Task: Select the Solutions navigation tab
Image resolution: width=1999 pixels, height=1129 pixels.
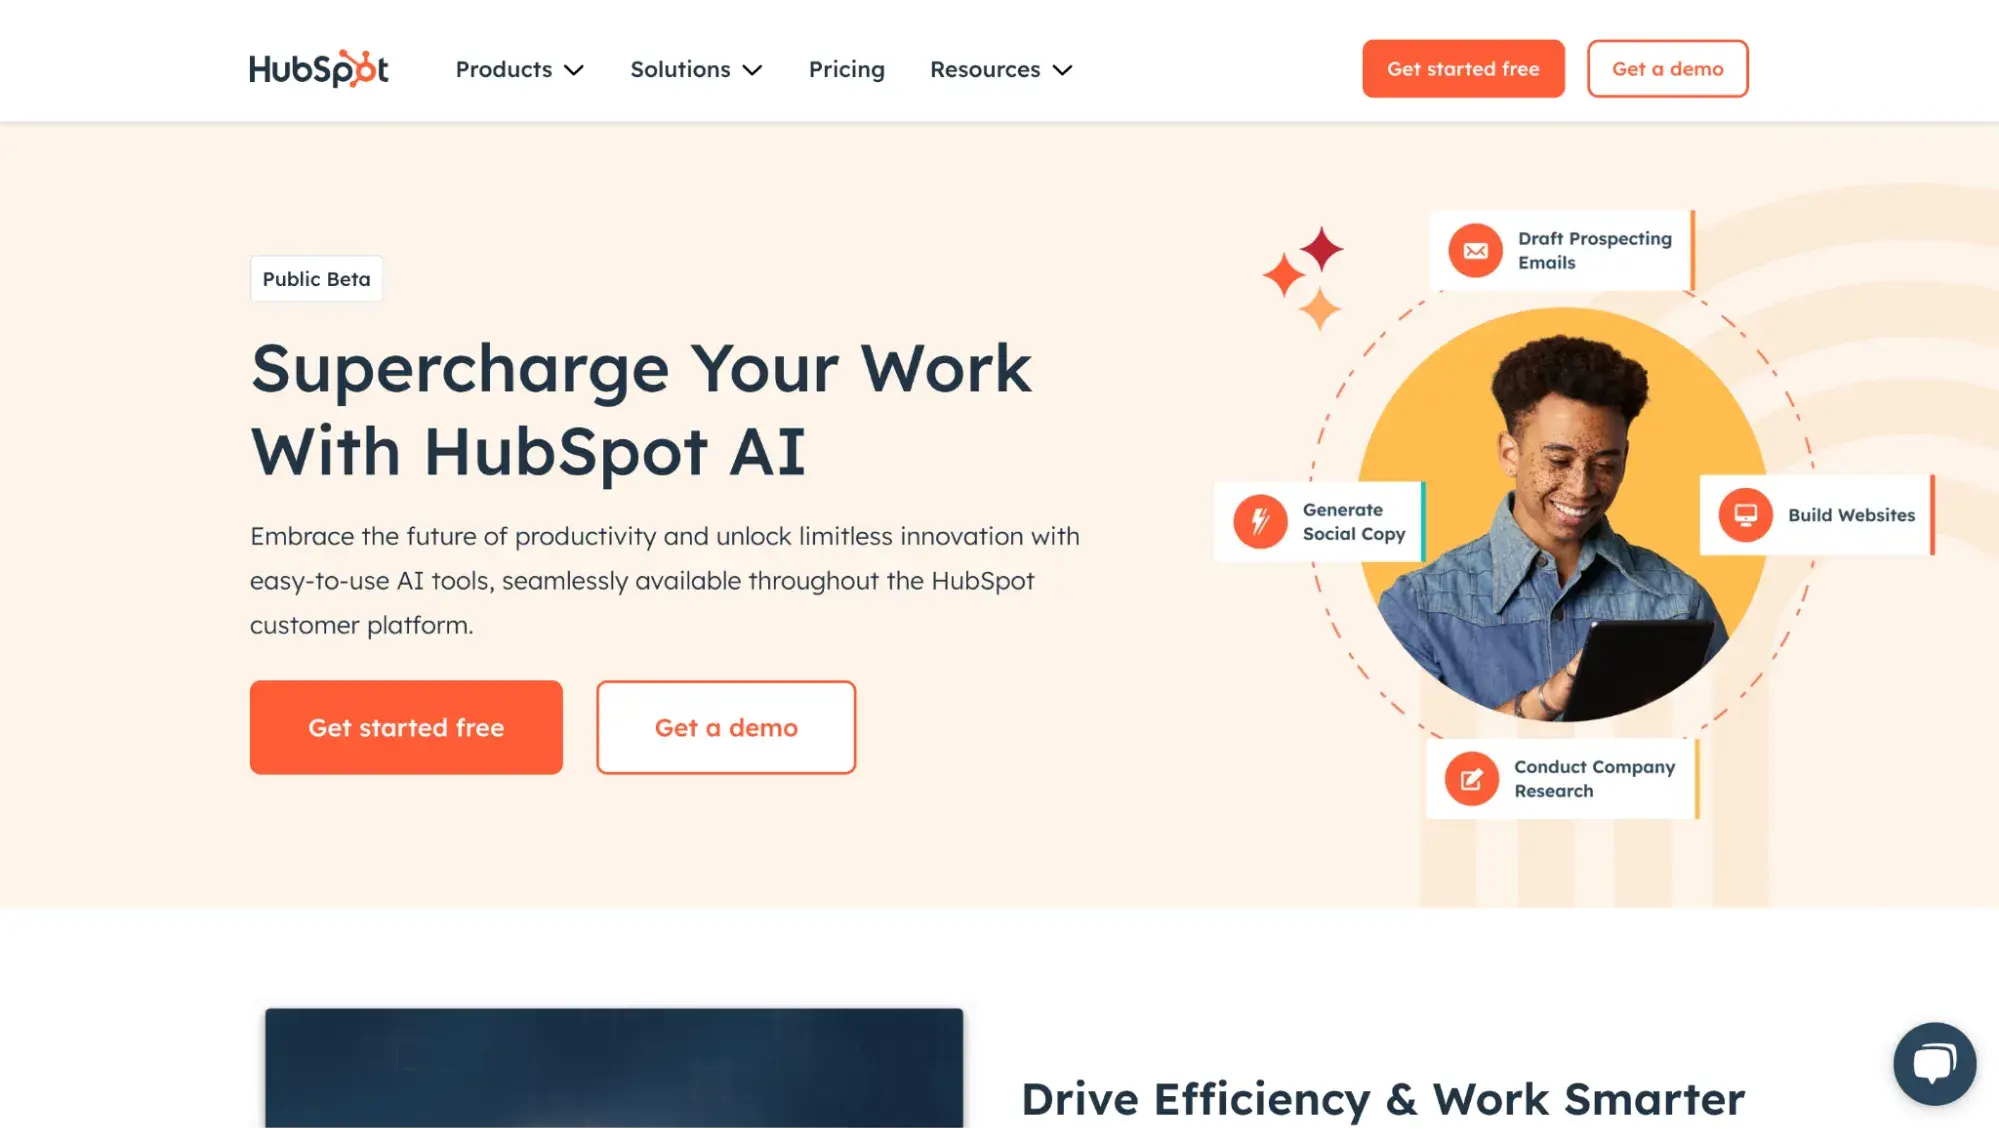Action: 696,67
